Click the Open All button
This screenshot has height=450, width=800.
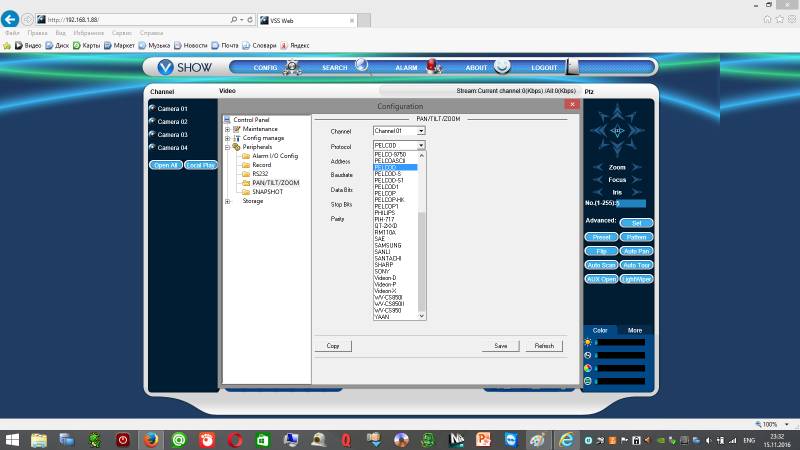[x=166, y=165]
